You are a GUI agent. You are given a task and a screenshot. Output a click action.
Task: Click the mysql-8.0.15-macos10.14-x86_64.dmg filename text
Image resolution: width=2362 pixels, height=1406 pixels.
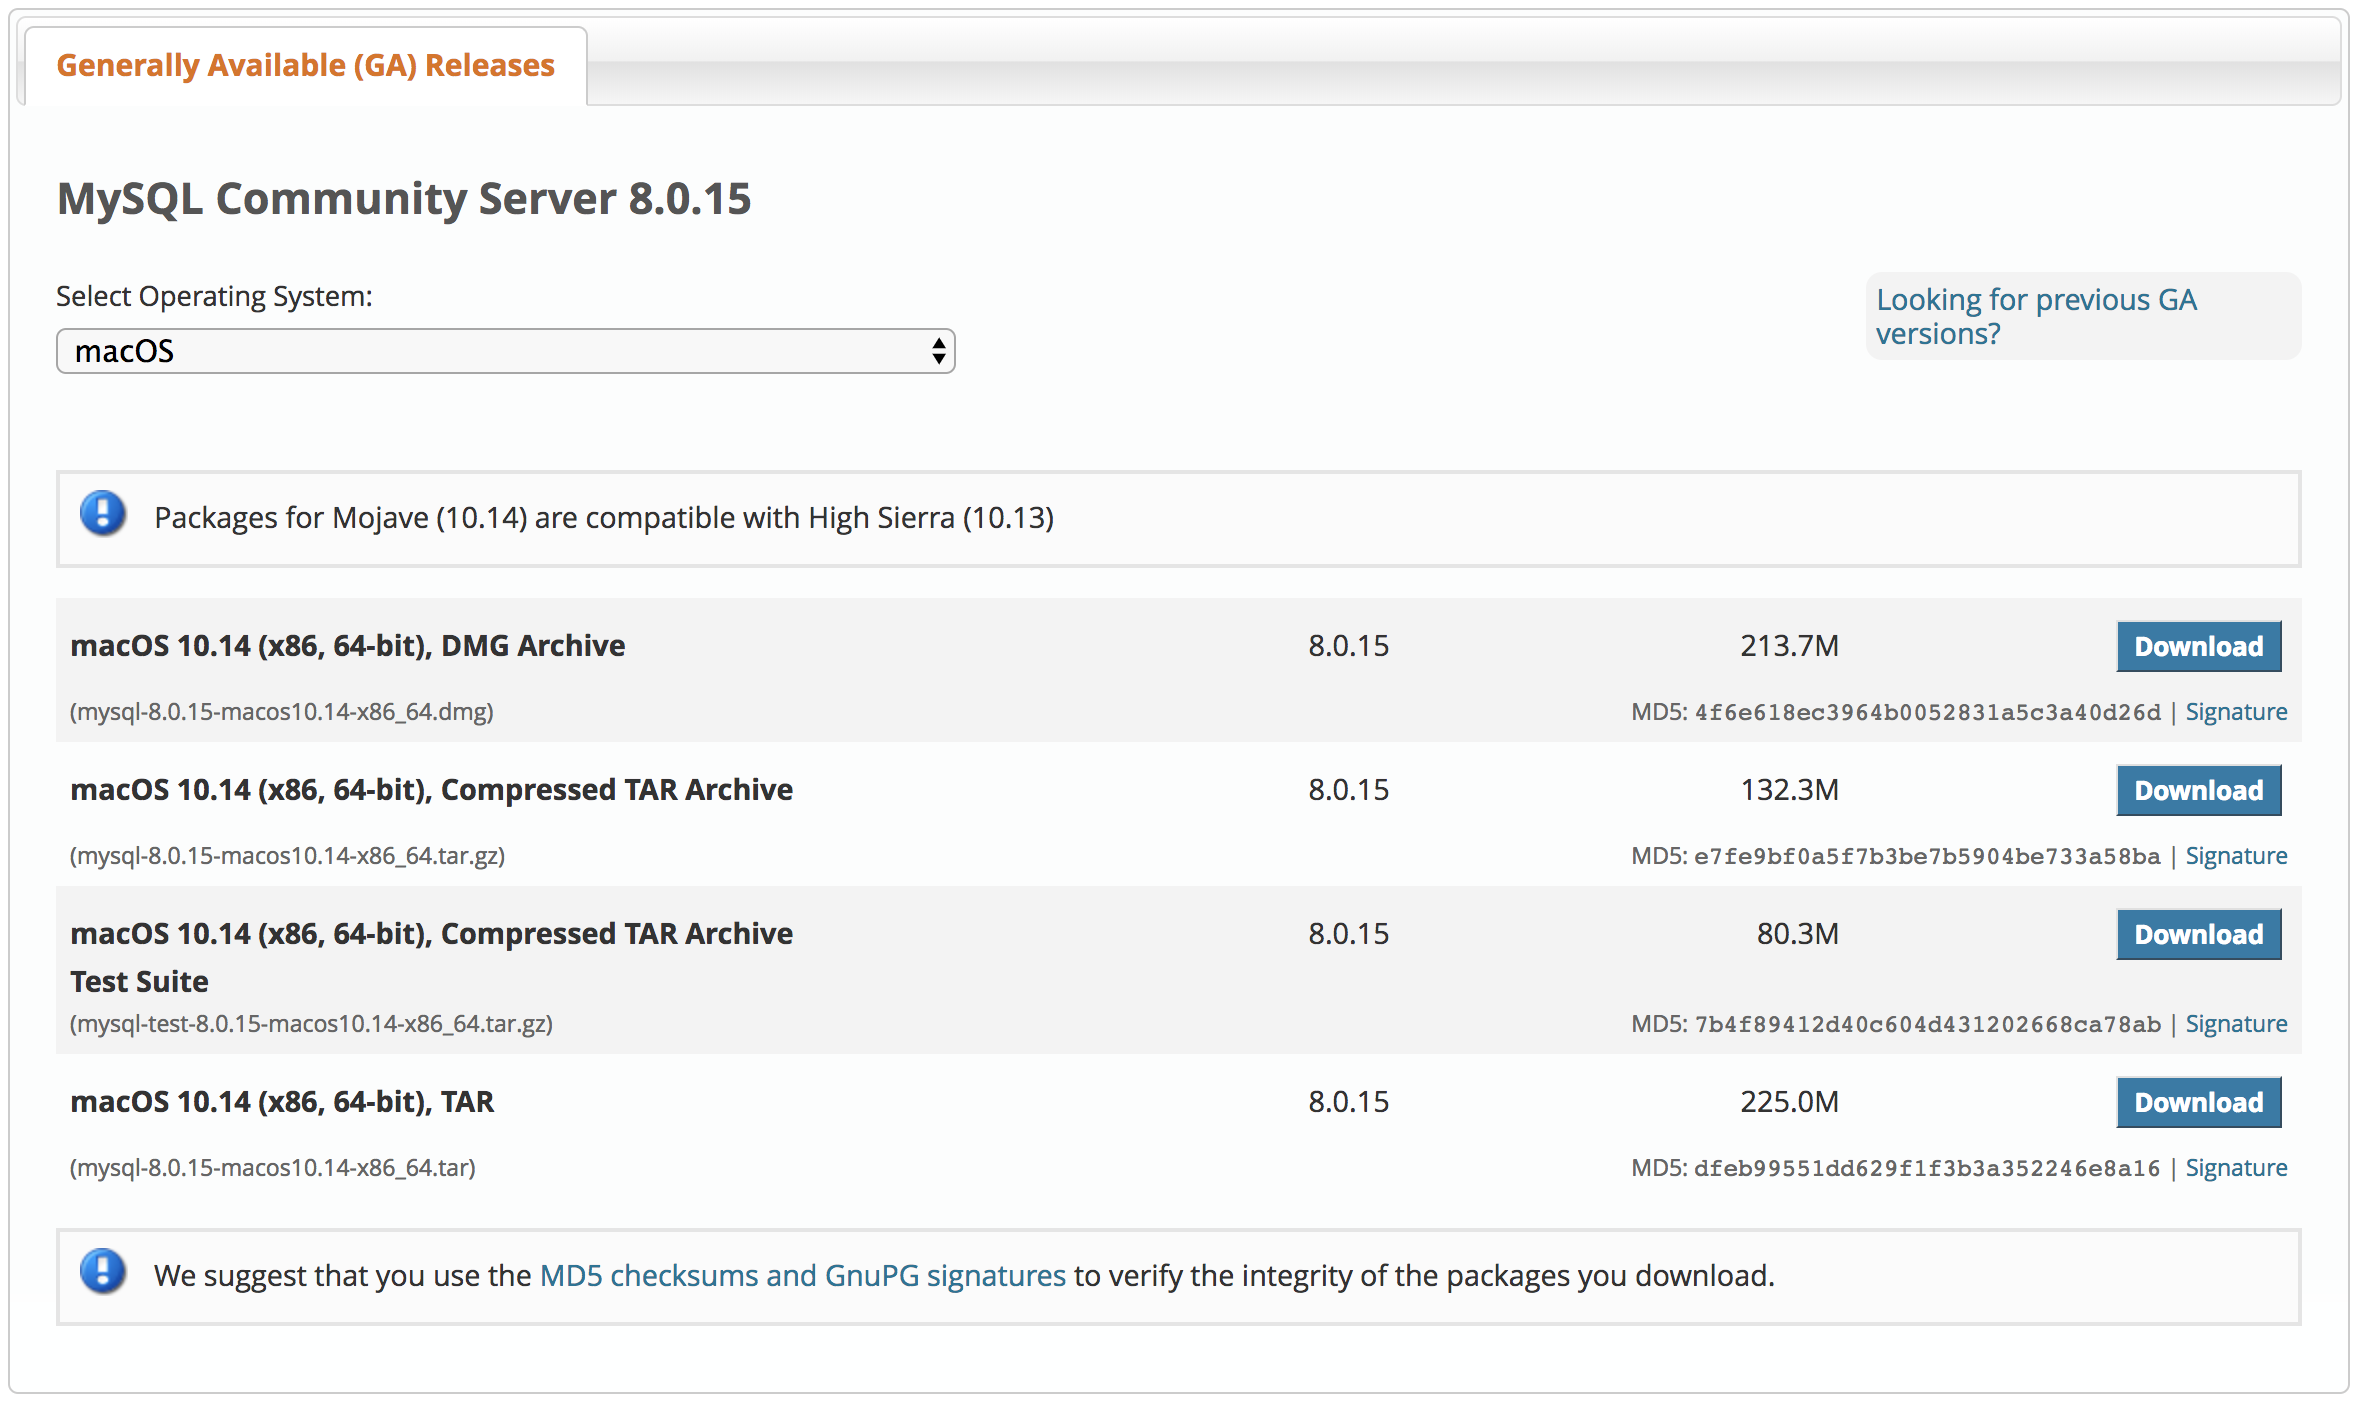(281, 712)
